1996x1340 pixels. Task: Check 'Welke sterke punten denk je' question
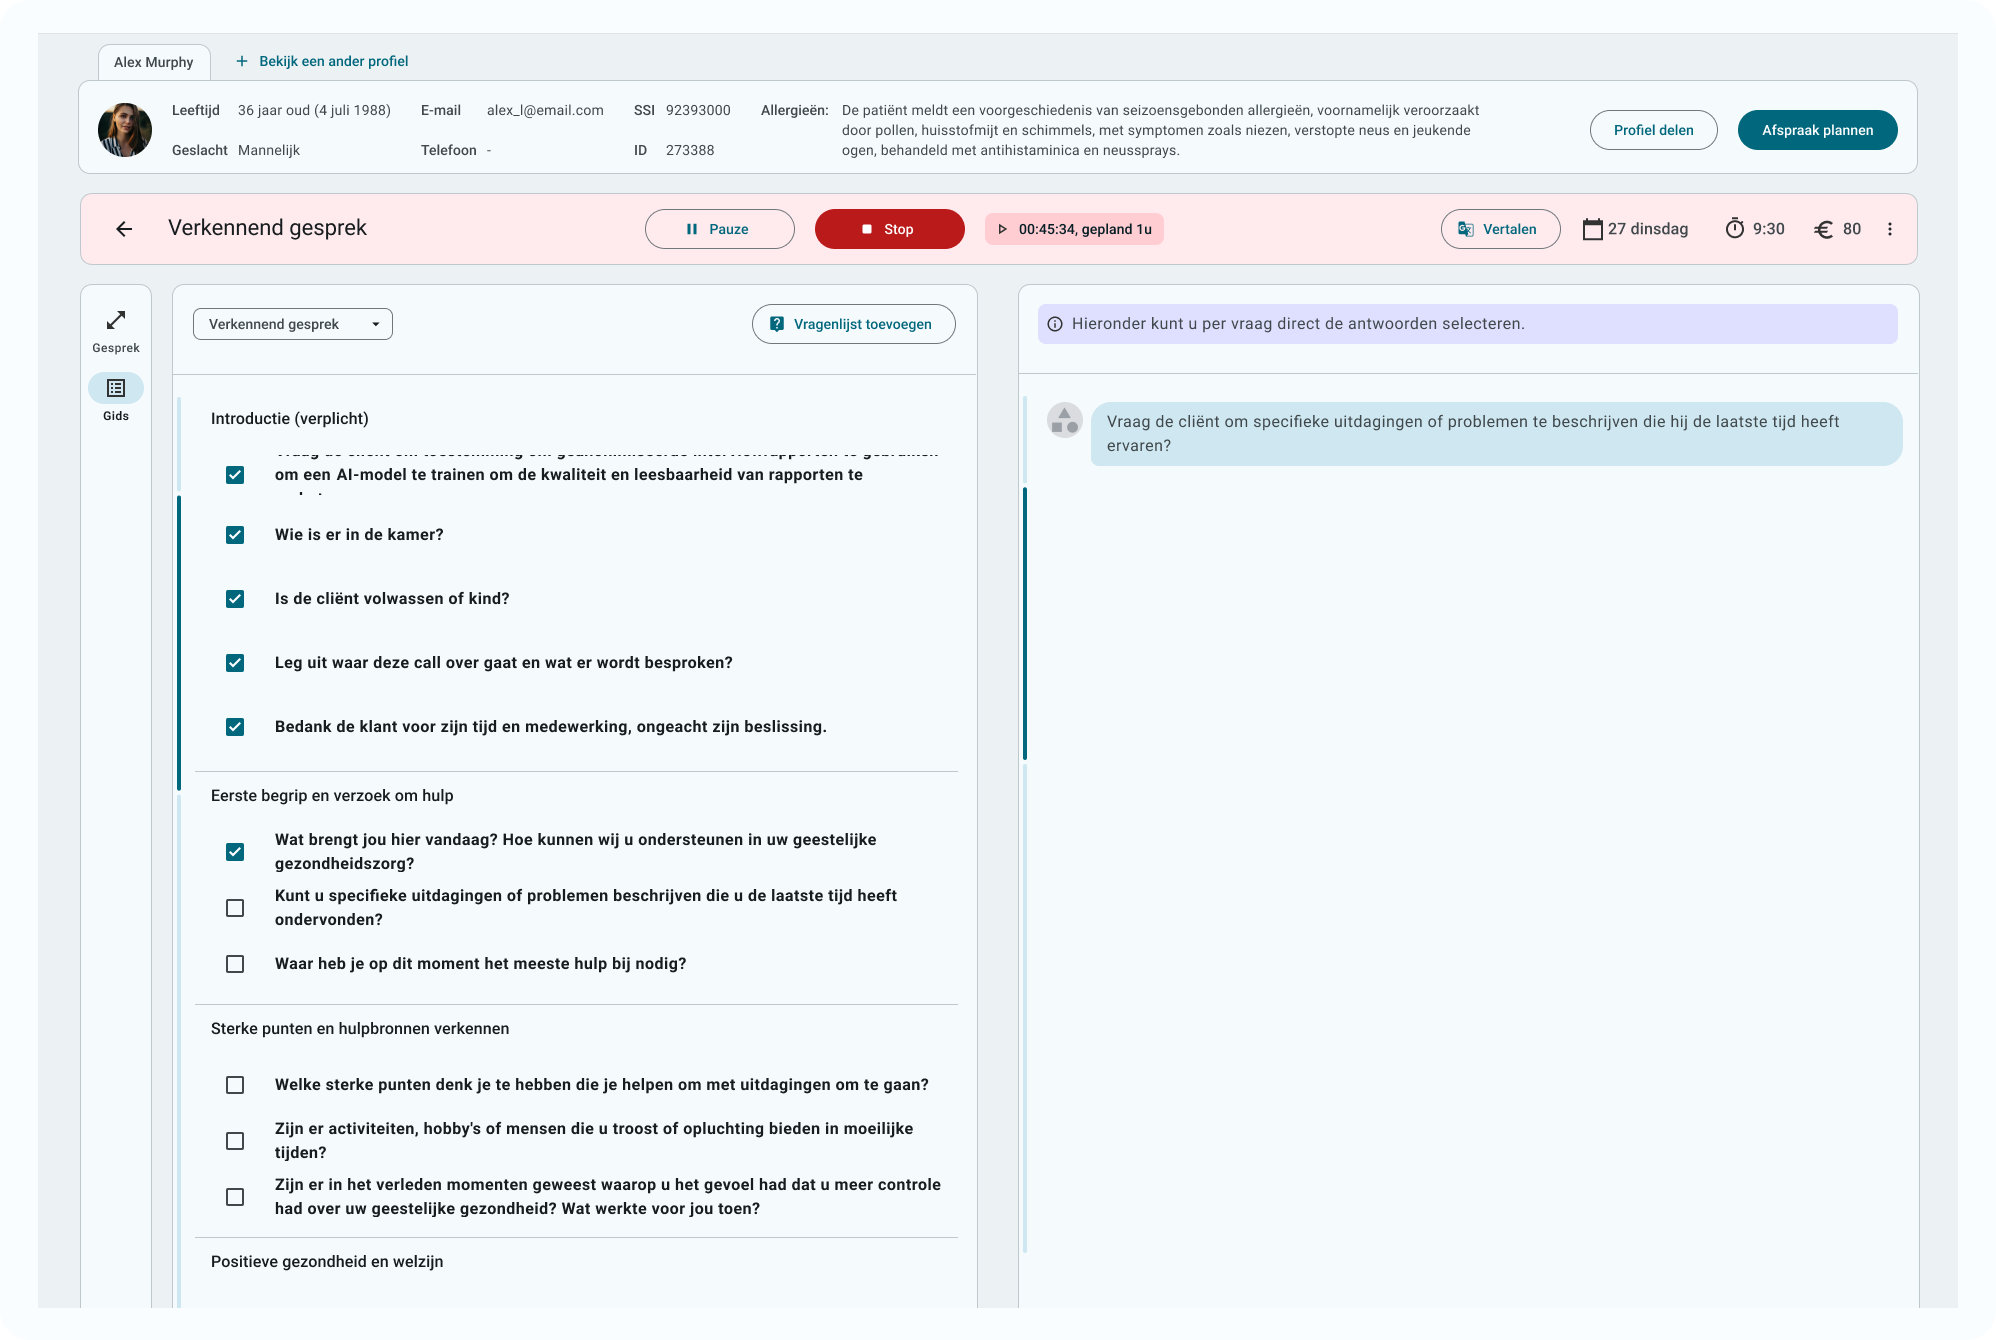coord(235,1085)
